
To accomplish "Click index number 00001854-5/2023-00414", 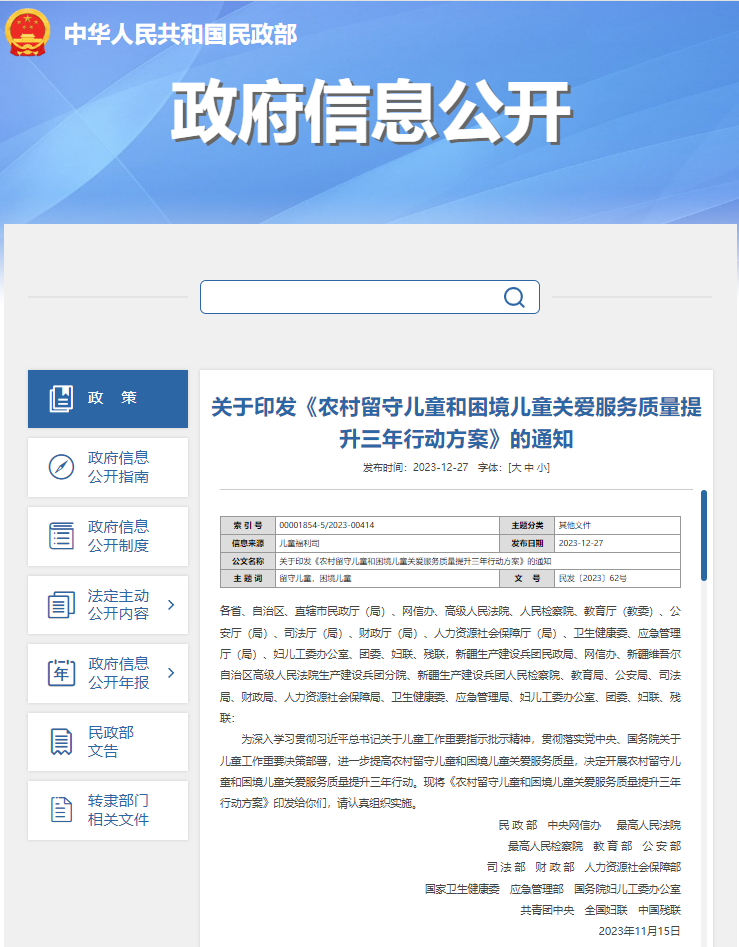I will tap(327, 525).
